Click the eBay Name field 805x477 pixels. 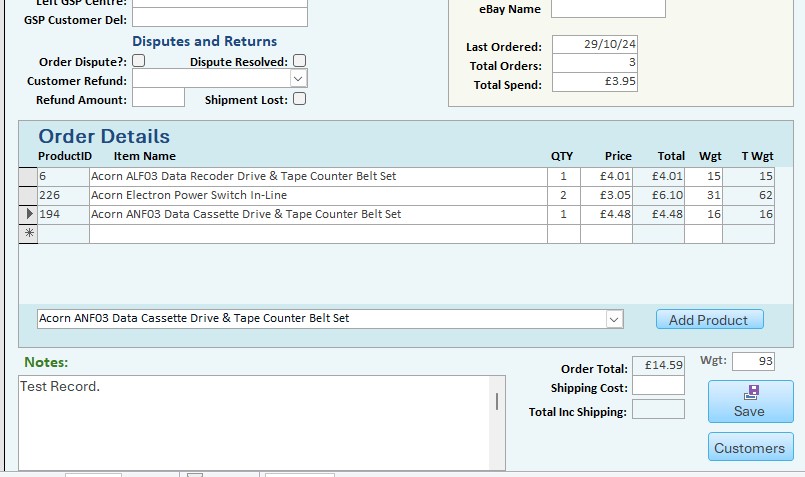[608, 9]
